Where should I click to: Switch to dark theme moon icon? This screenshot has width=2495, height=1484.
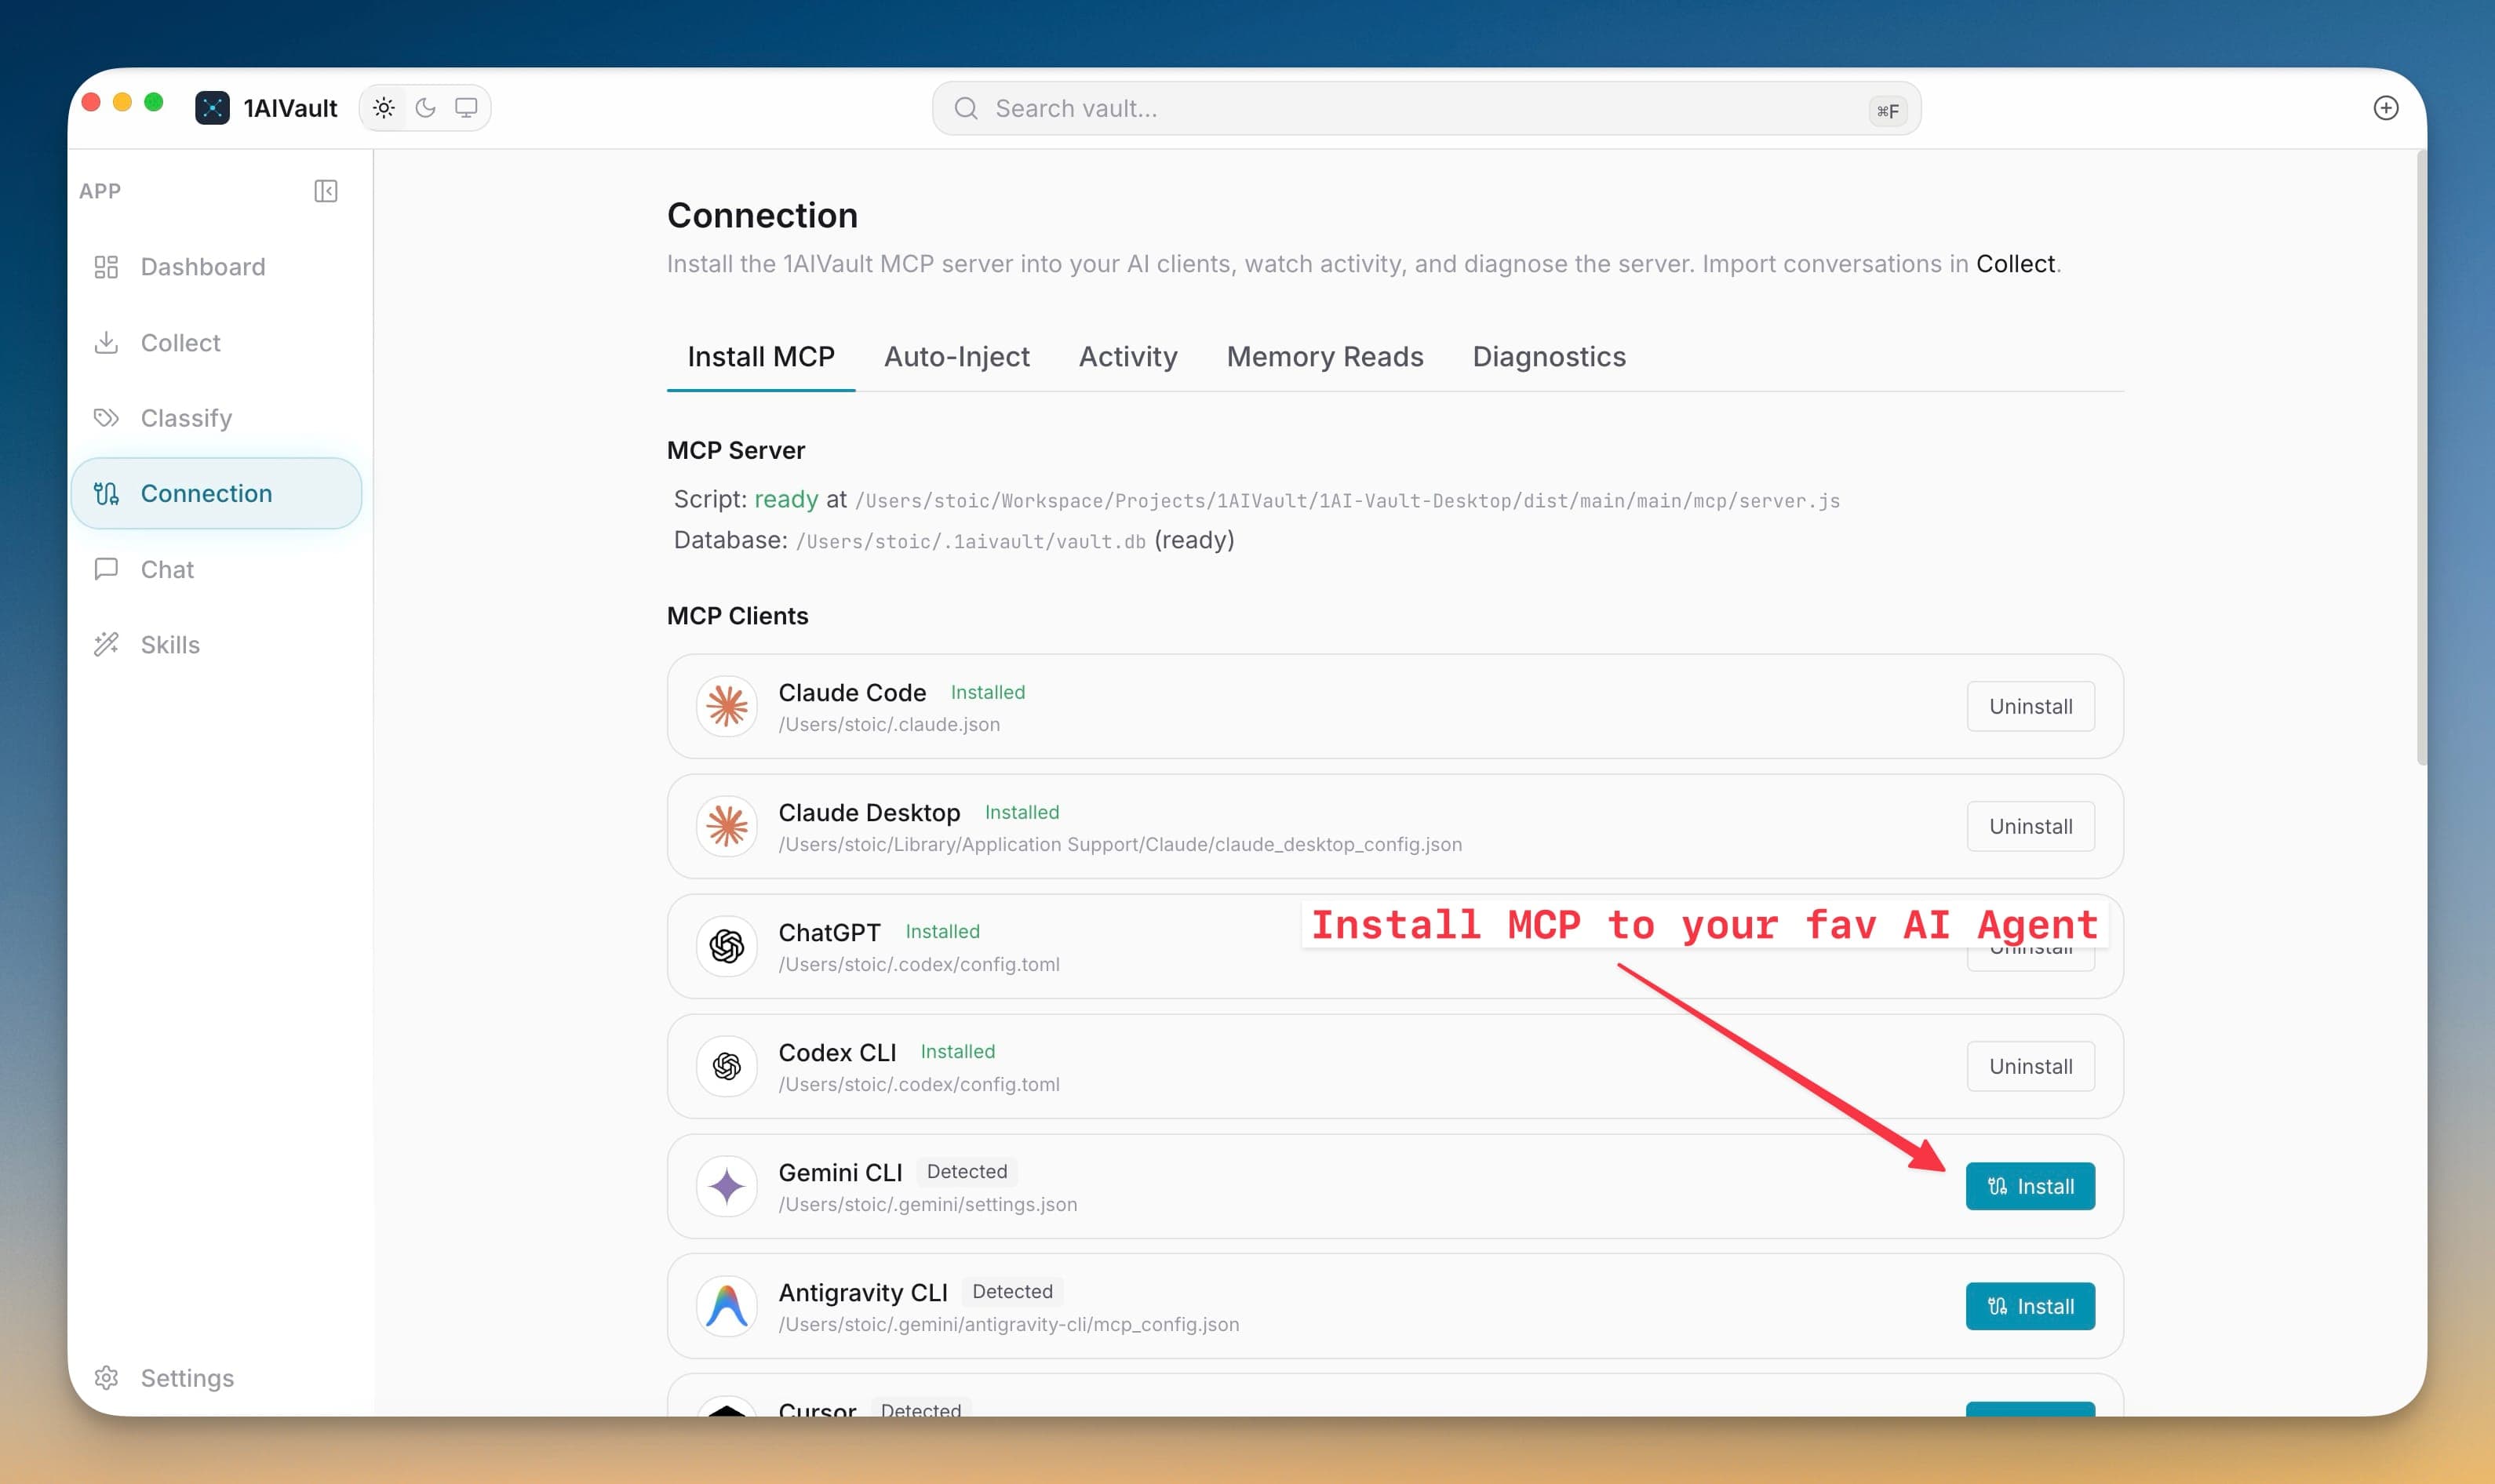coord(425,107)
